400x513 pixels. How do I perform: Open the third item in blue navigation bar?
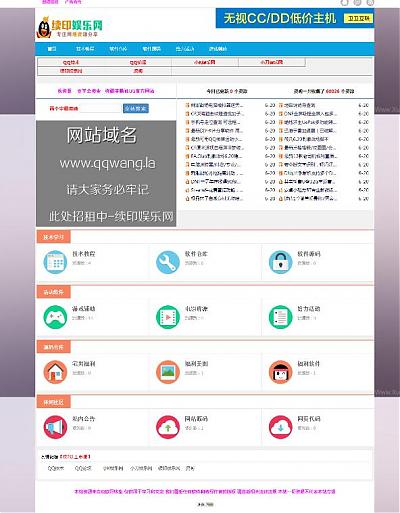(x=118, y=49)
